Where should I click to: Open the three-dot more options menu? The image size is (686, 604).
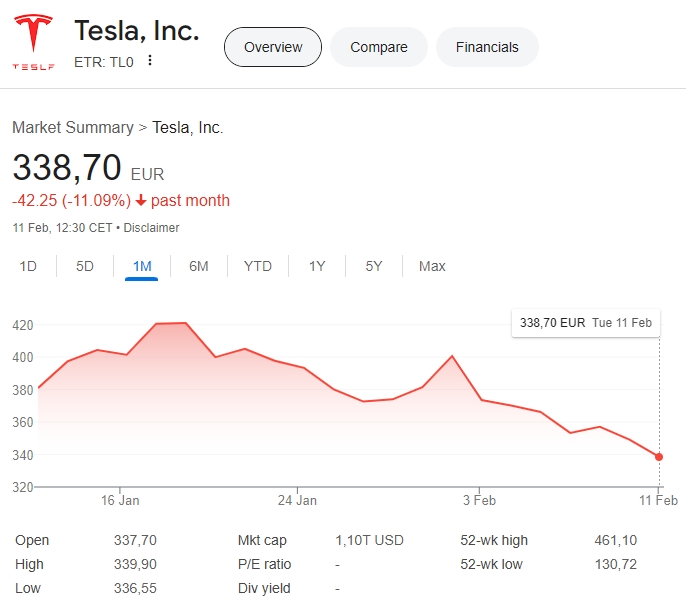pyautogui.click(x=150, y=61)
